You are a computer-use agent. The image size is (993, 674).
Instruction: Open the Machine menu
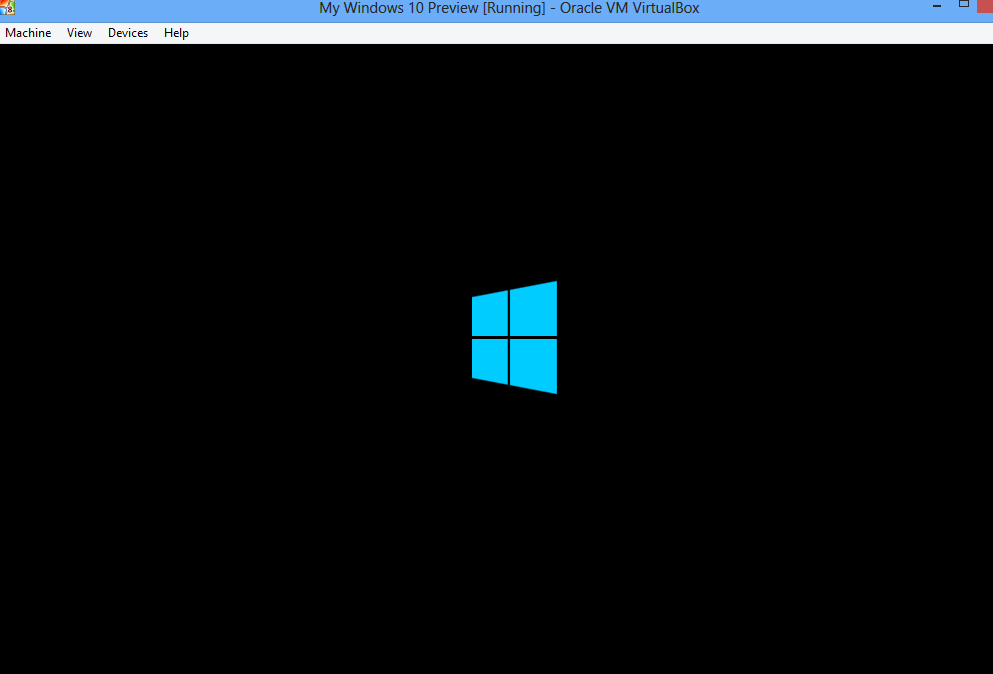click(x=28, y=33)
